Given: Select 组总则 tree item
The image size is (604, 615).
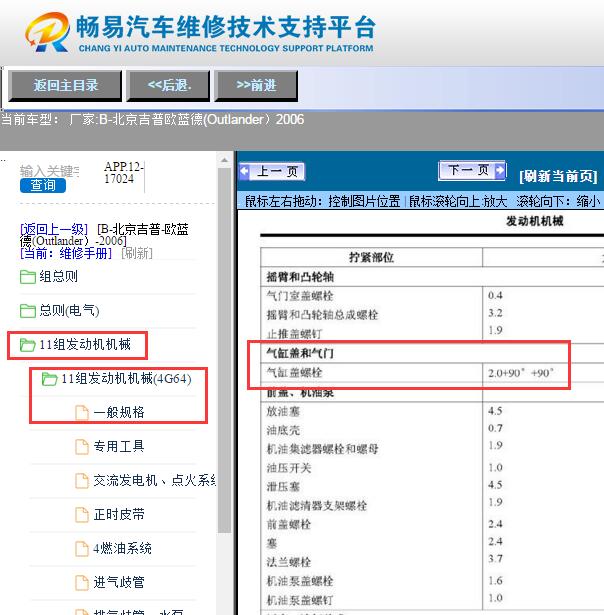Looking at the screenshot, I should 58,277.
